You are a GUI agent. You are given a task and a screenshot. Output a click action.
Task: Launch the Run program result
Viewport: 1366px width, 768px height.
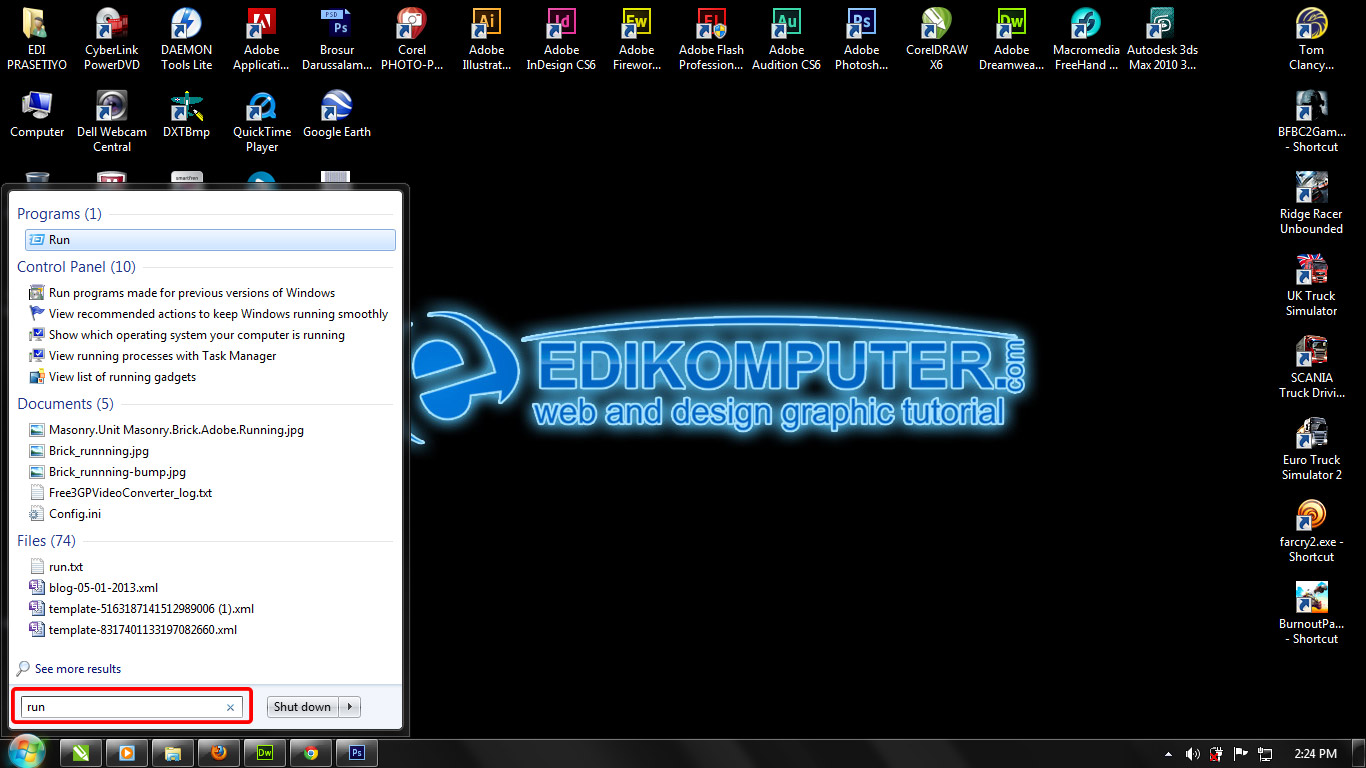210,240
